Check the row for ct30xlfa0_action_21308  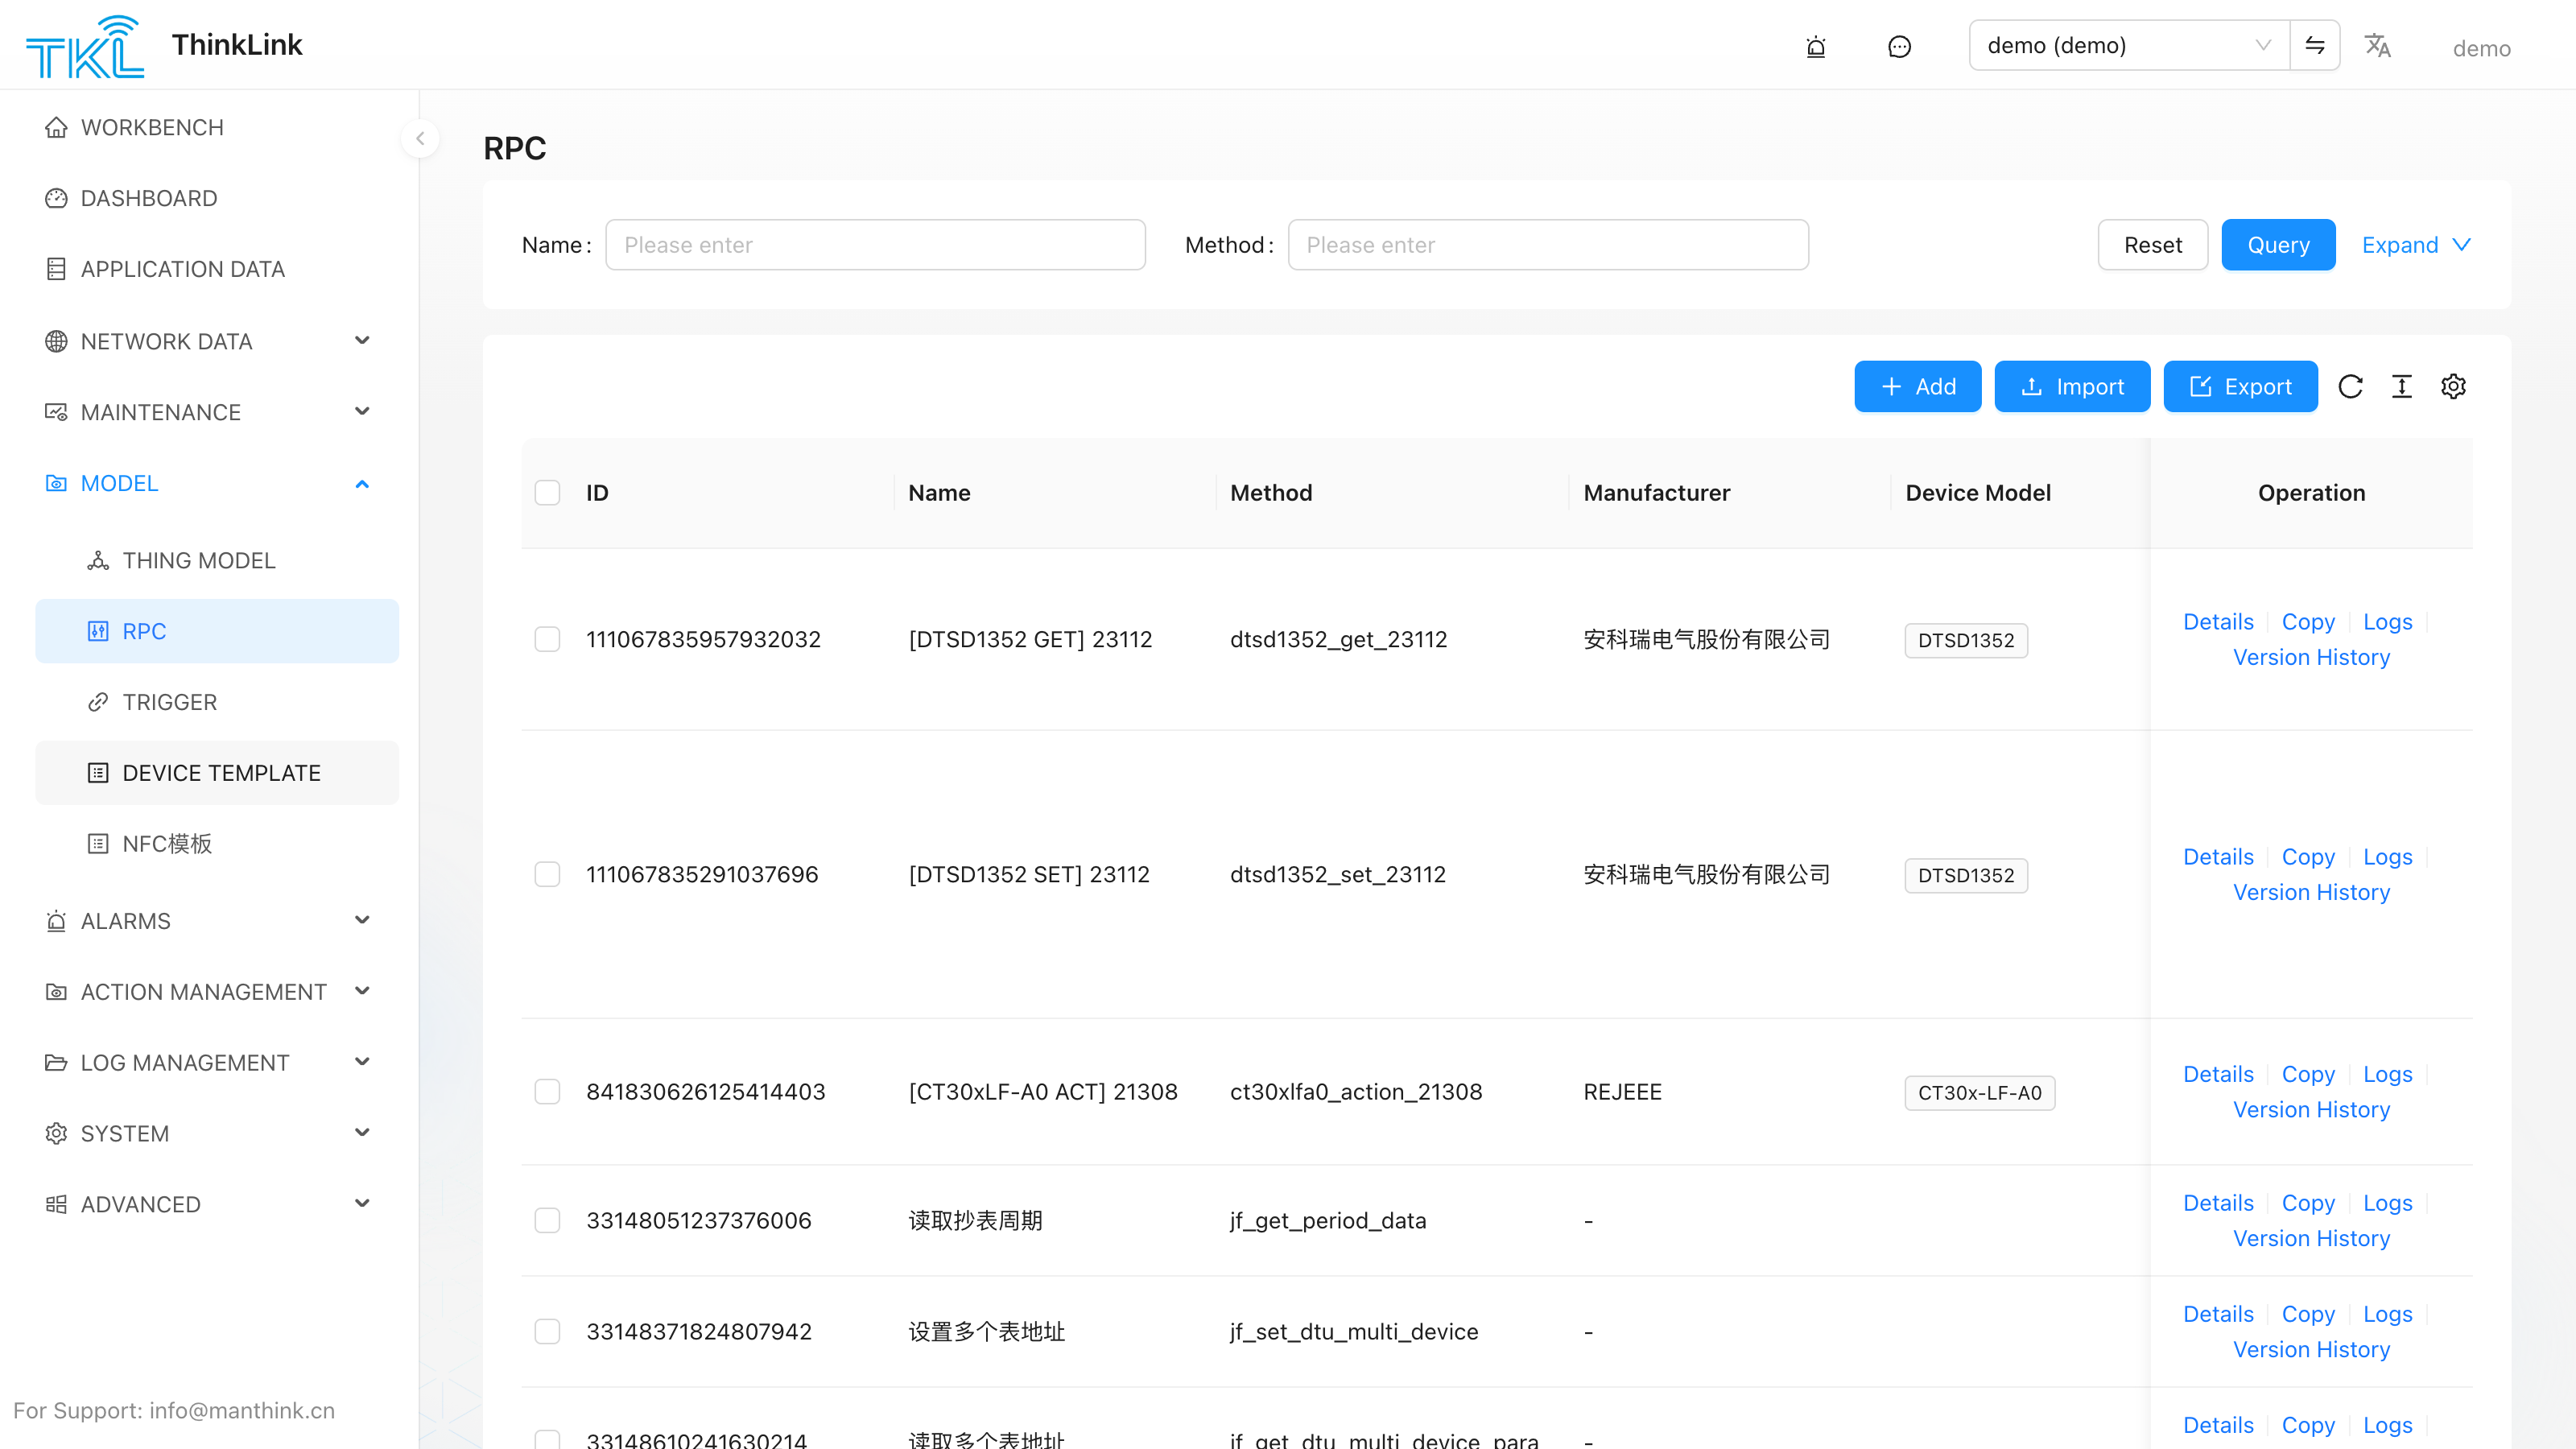(x=547, y=1091)
